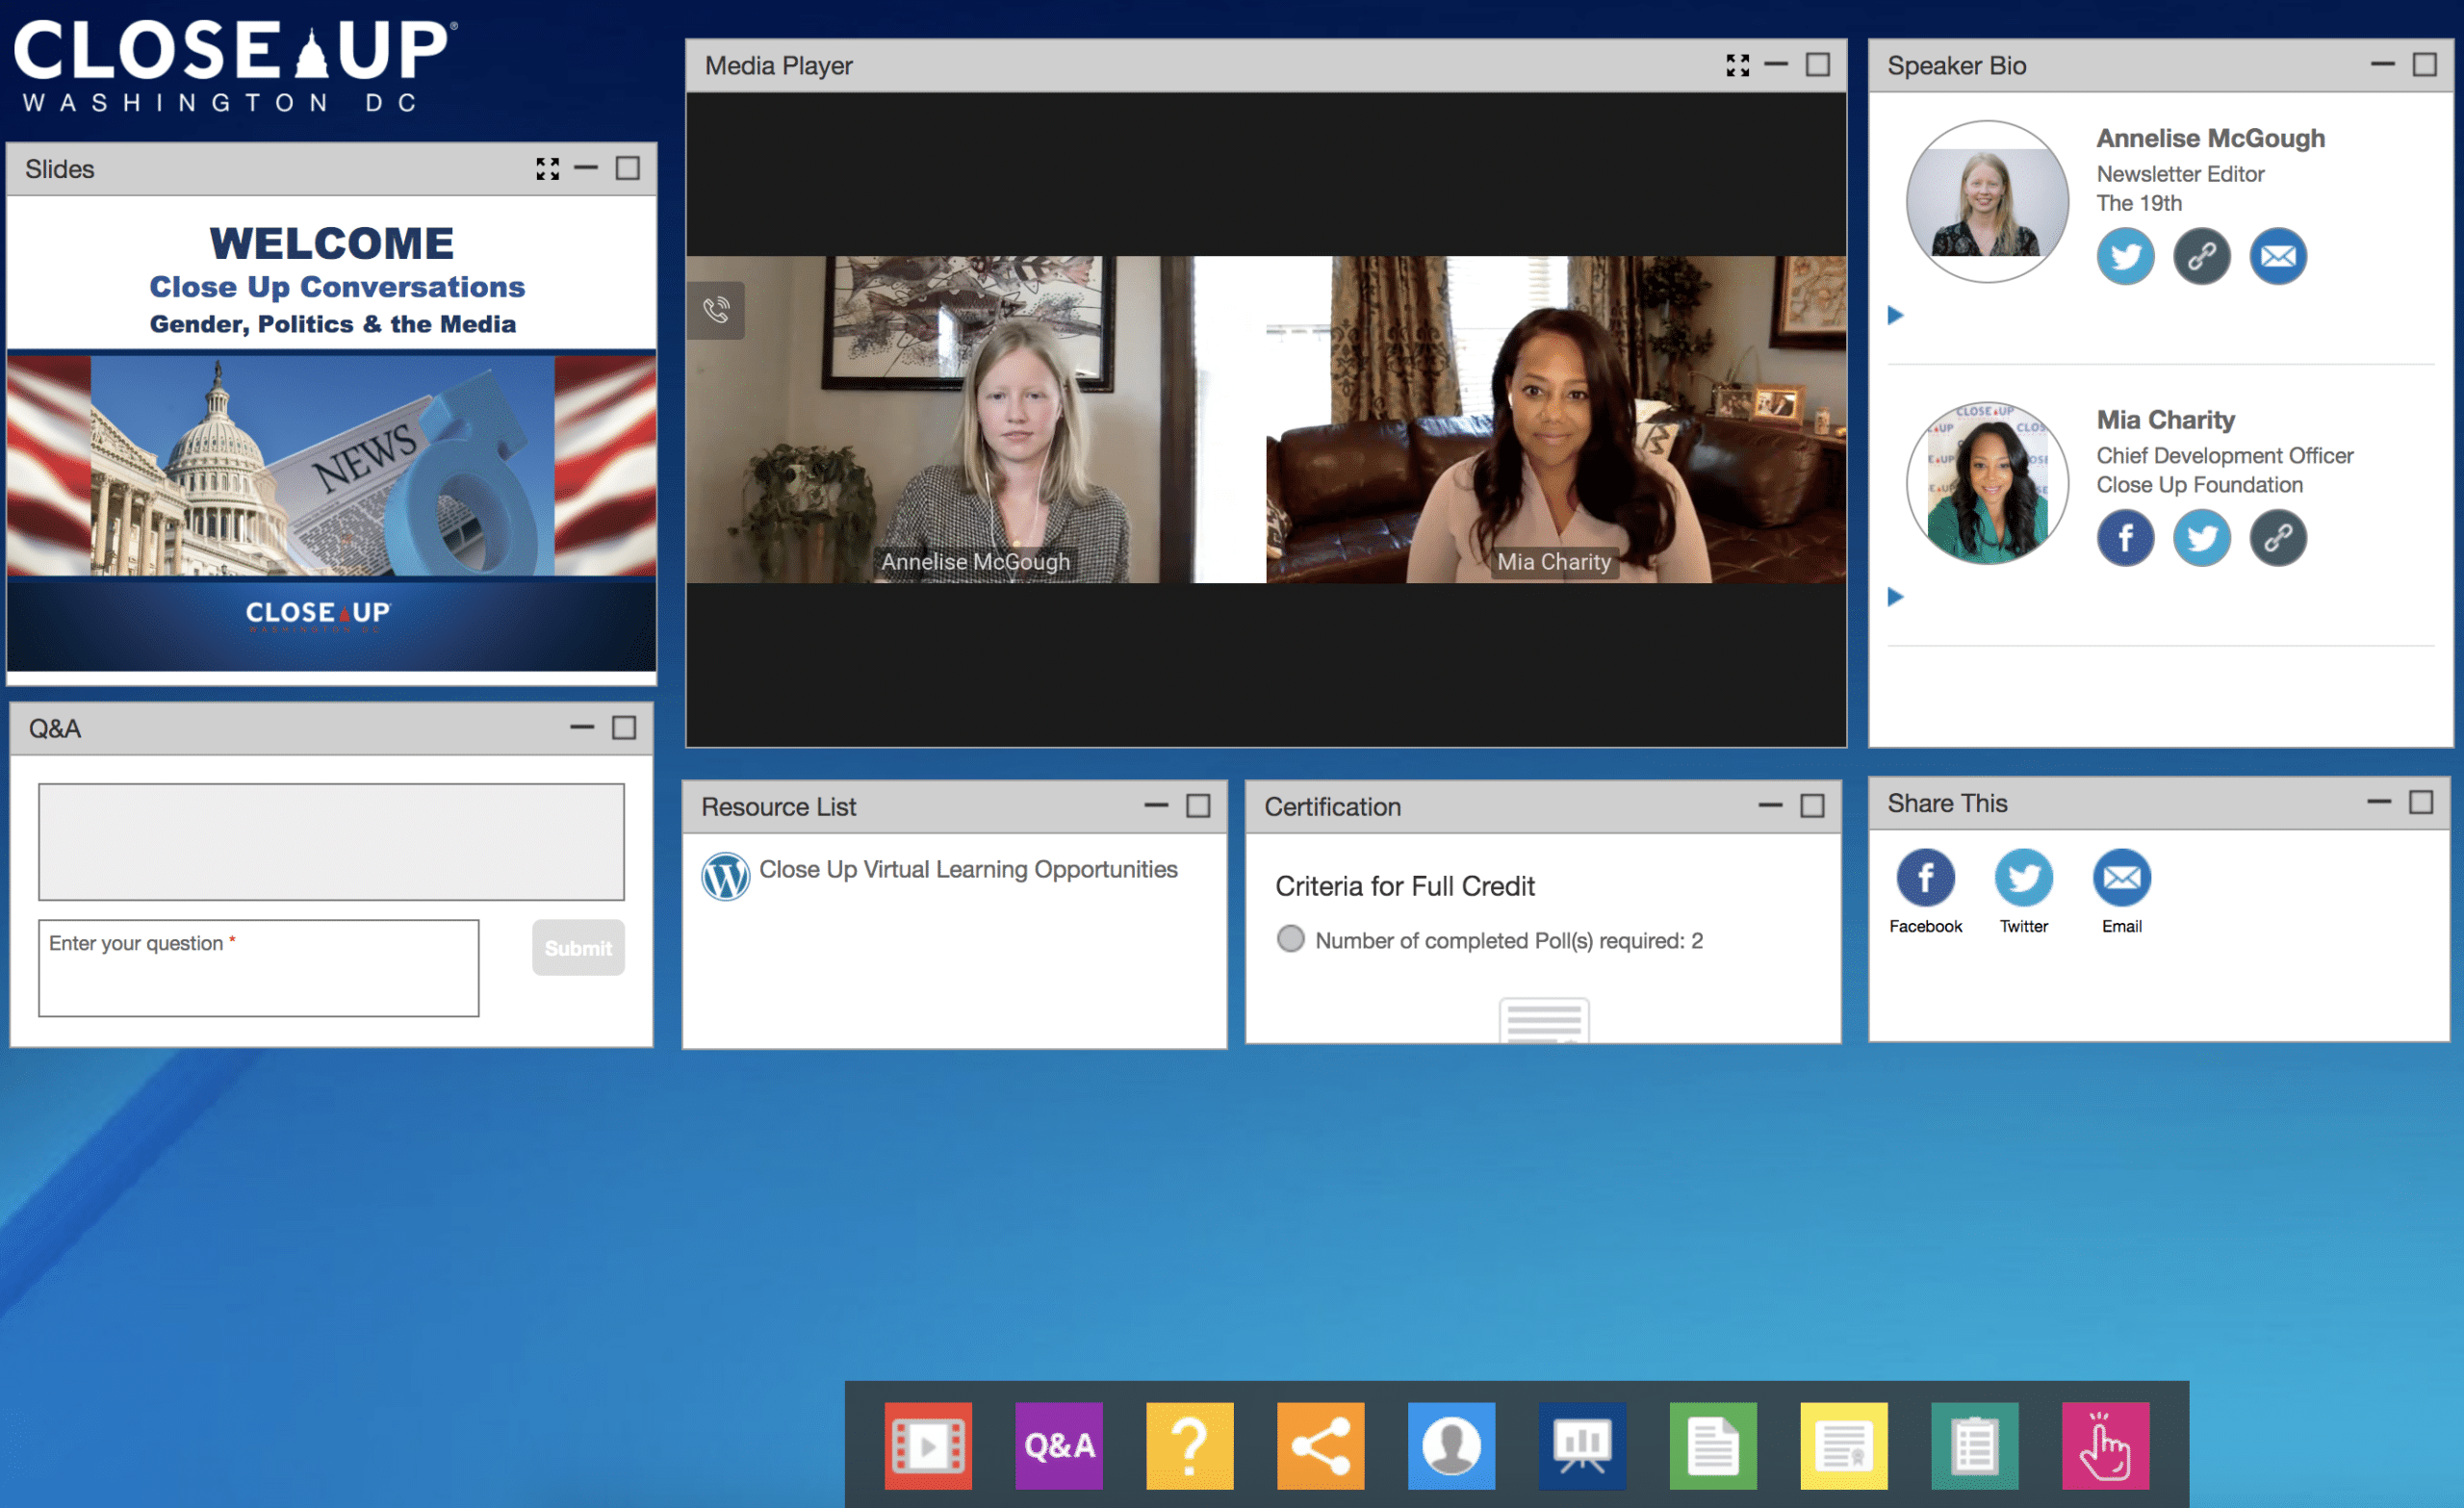This screenshot has width=2464, height=1508.
Task: Click the Criteria for Full Credit heading
Action: coord(1404,886)
